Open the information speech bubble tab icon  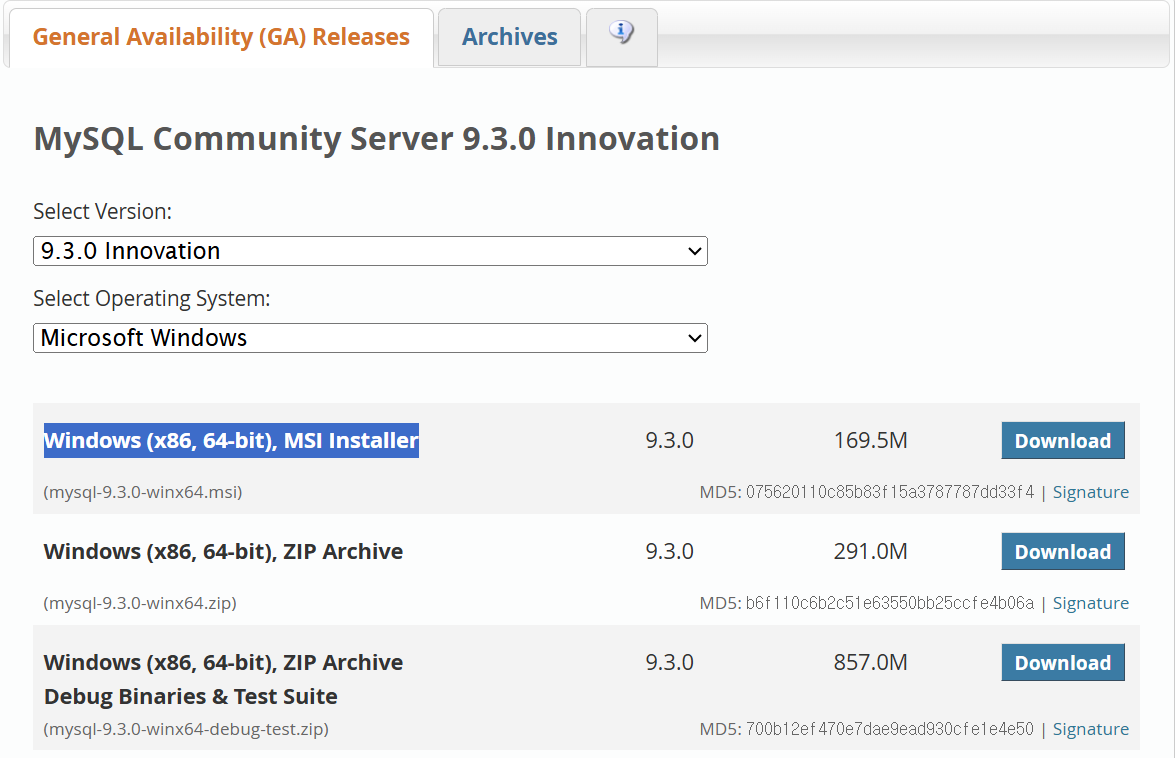621,33
